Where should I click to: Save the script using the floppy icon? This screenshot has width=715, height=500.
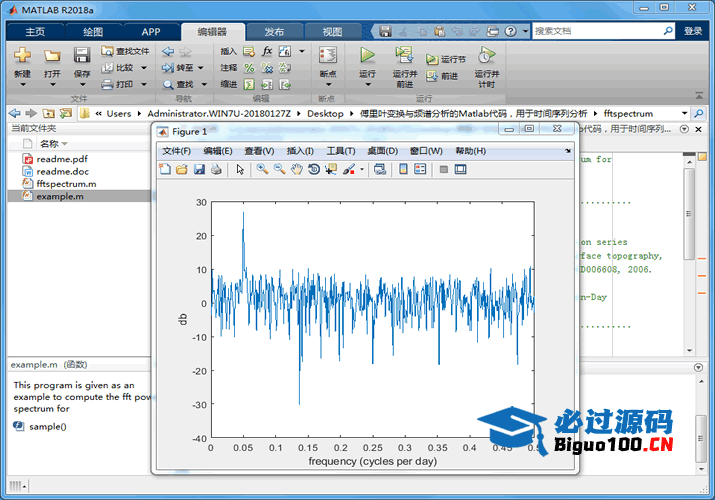tap(82, 55)
